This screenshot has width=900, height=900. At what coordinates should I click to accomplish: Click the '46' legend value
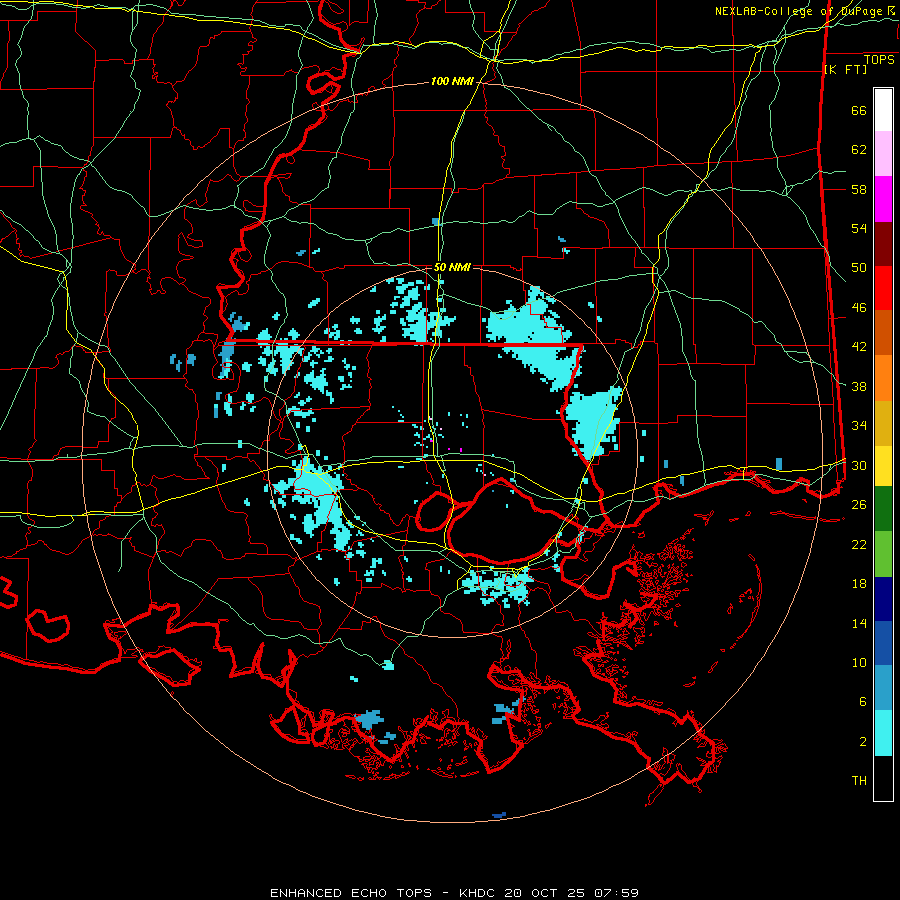(x=859, y=308)
